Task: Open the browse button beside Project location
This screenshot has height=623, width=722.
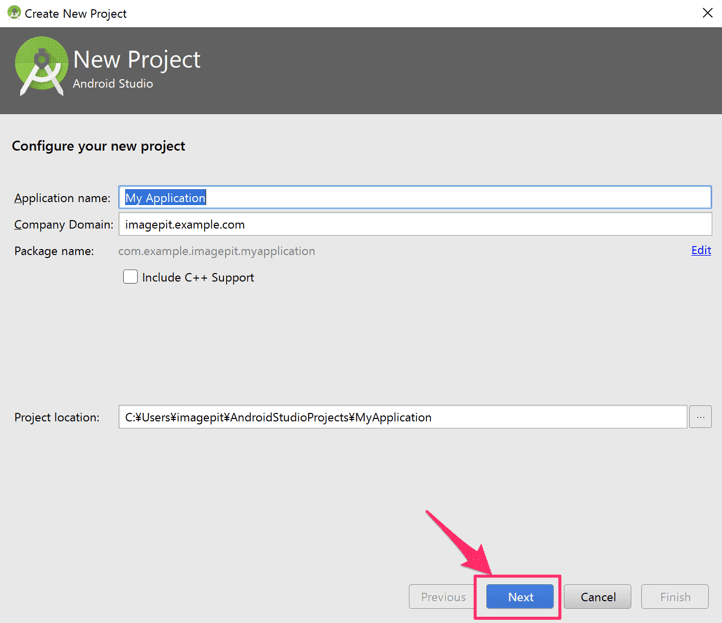Action: pyautogui.click(x=700, y=417)
